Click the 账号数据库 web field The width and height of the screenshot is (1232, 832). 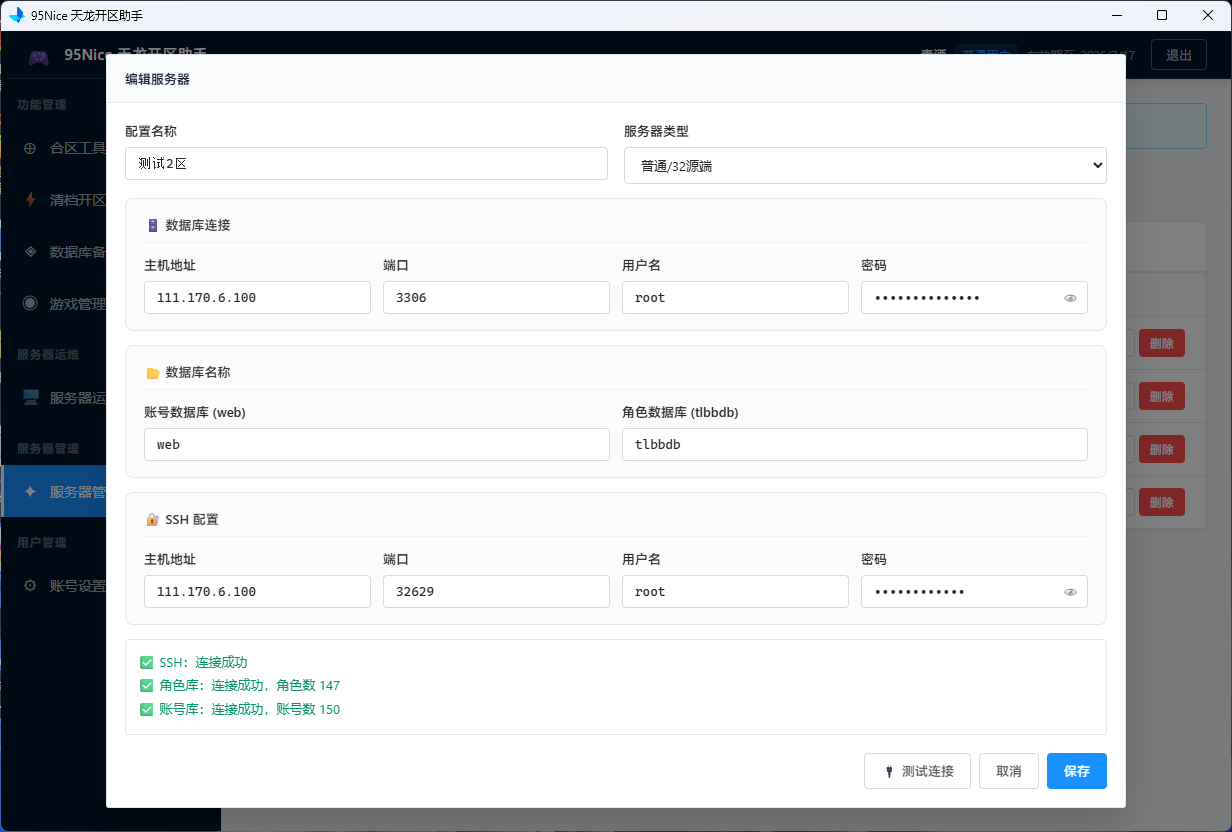tap(377, 445)
